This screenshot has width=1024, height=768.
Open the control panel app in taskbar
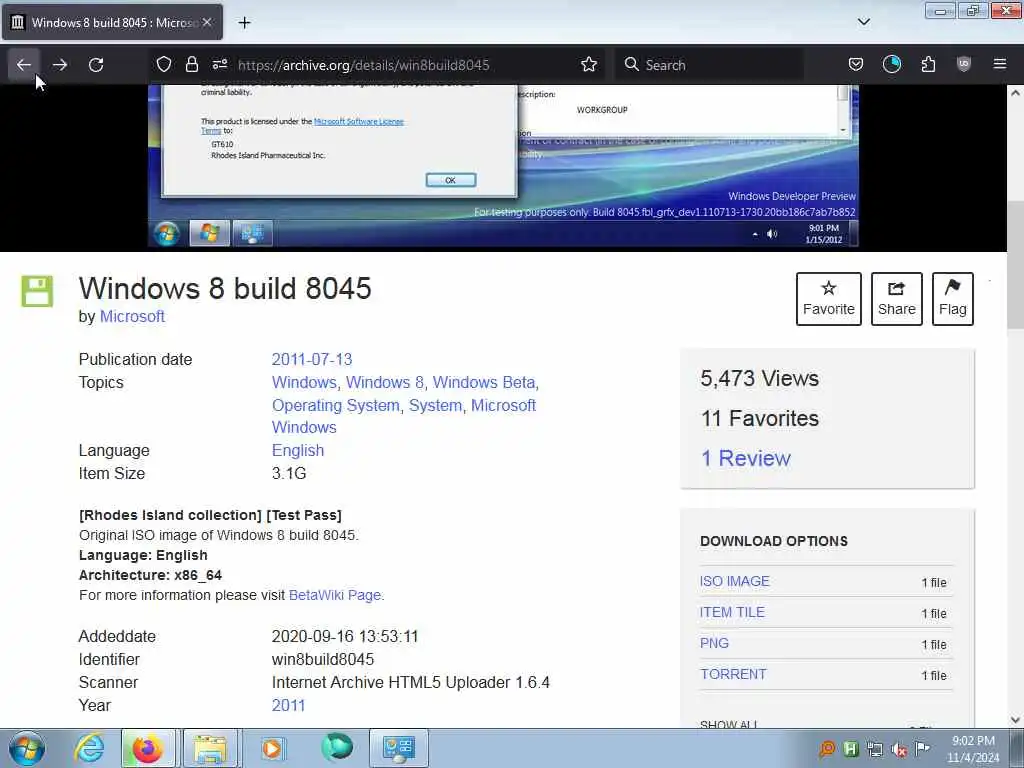[398, 748]
